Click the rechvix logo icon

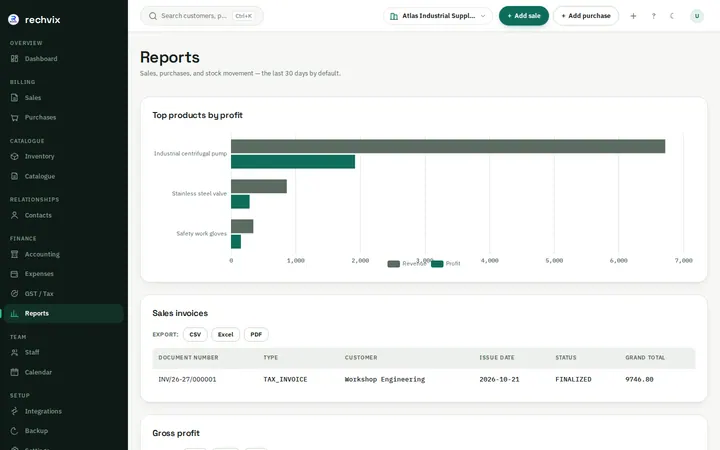coord(14,19)
